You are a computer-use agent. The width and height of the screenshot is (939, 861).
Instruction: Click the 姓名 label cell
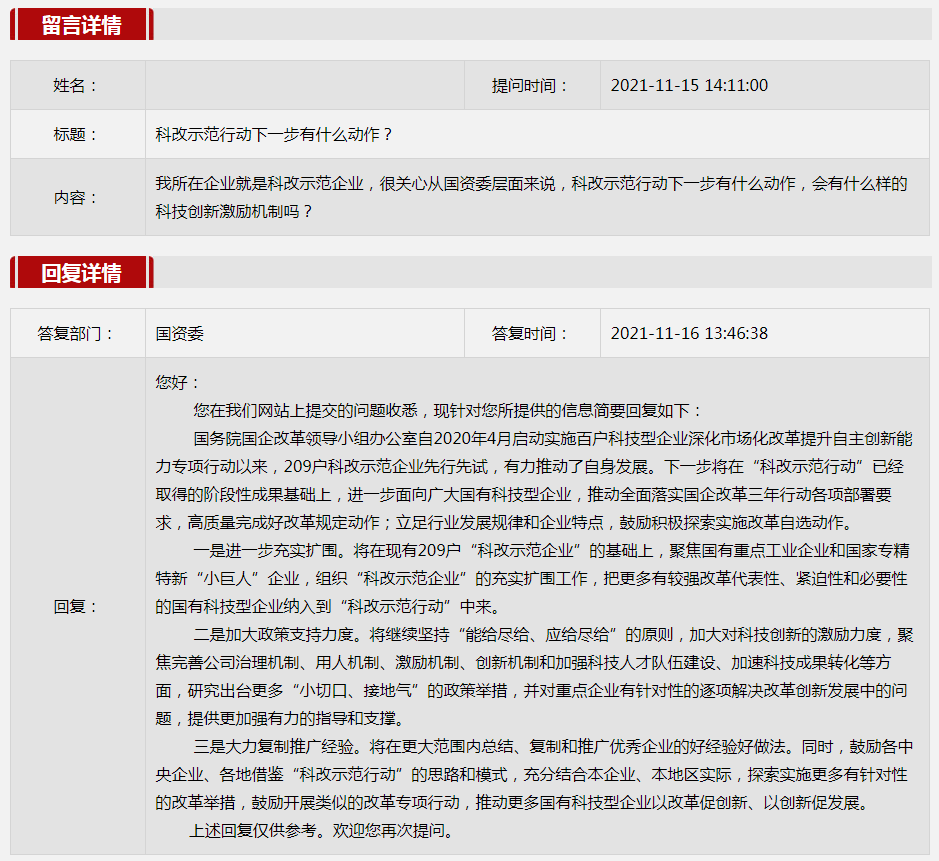[x=77, y=85]
